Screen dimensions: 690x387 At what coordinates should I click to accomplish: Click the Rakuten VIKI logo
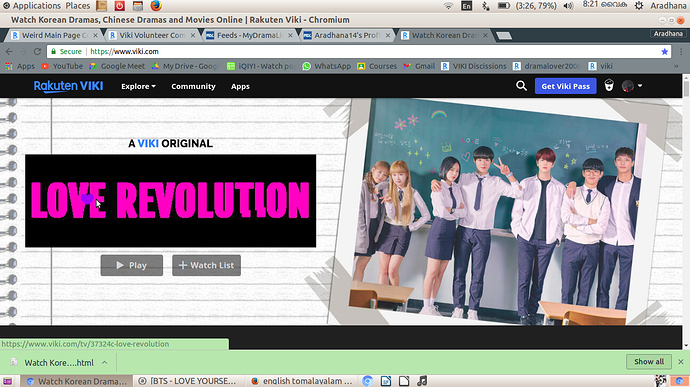click(x=69, y=86)
